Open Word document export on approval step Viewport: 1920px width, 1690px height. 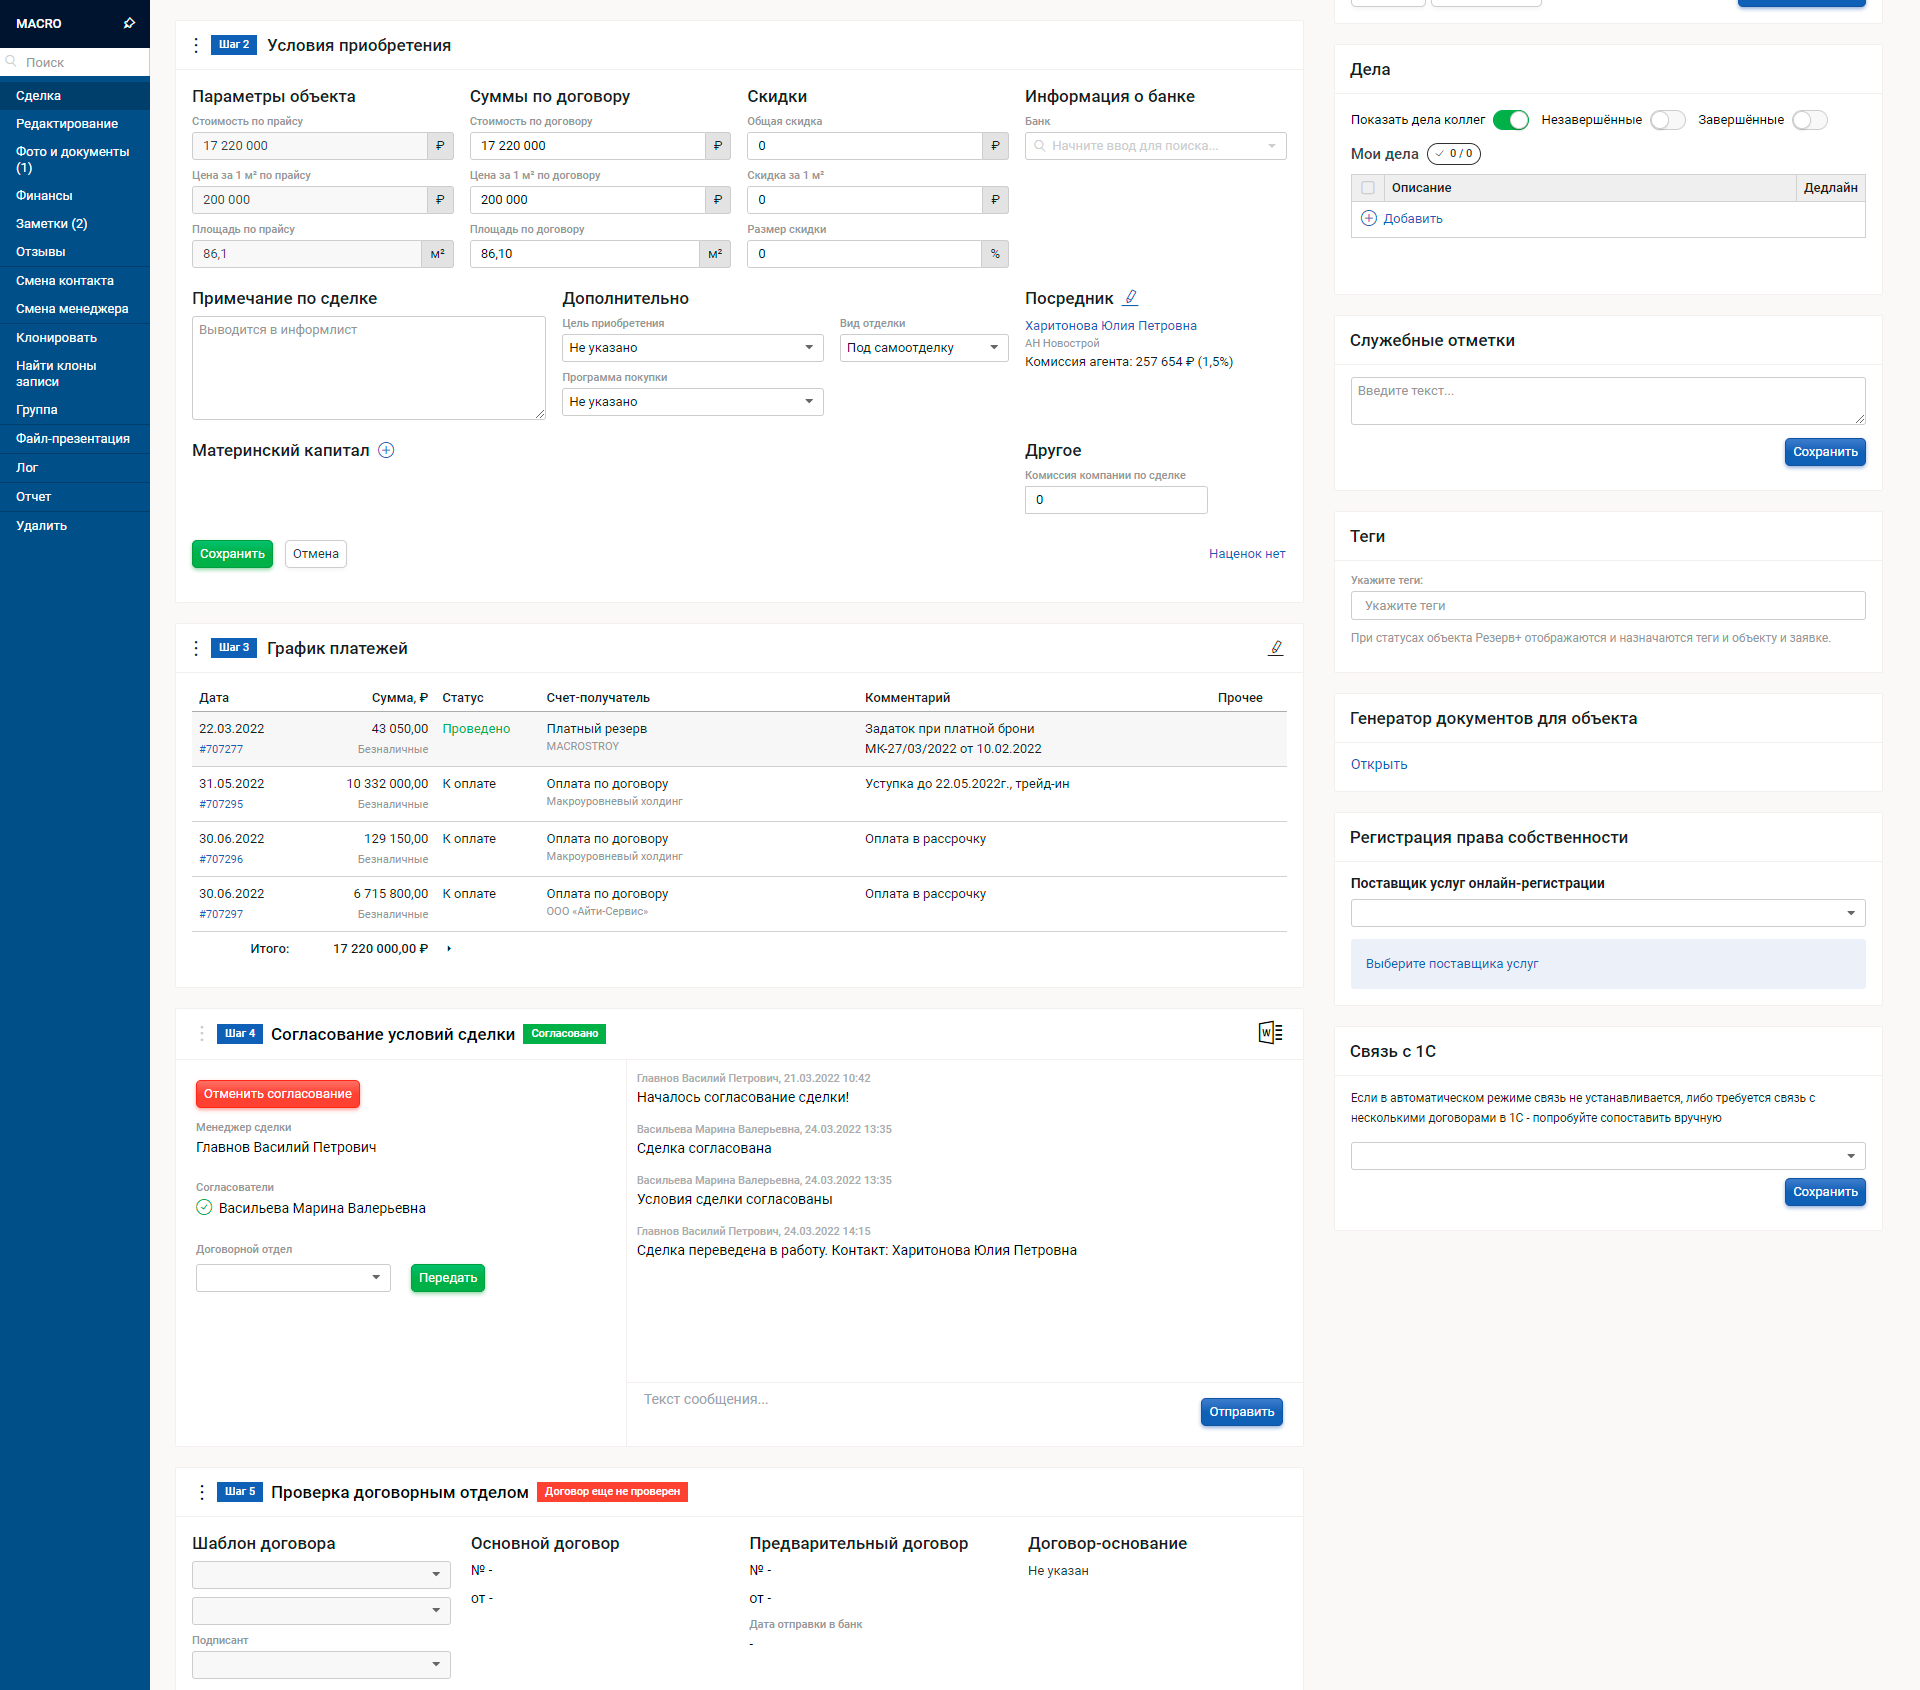(1269, 1032)
